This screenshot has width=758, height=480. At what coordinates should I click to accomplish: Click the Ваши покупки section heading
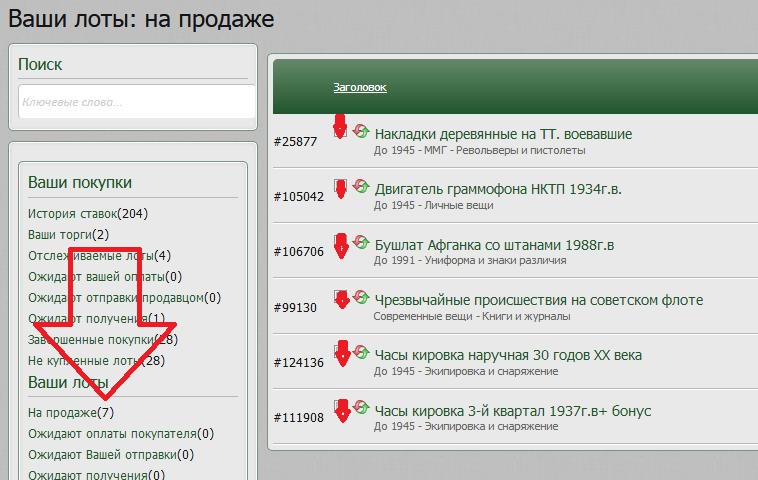[80, 182]
